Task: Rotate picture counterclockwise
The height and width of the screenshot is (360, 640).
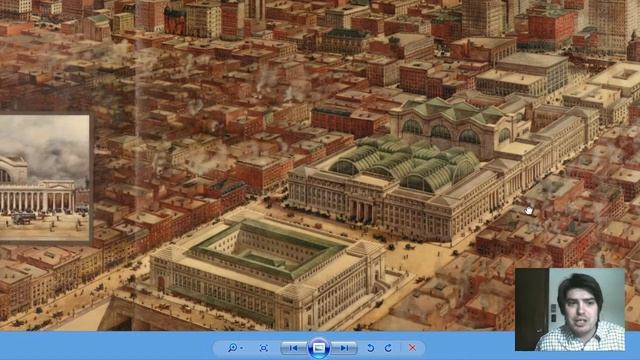Action: (x=371, y=348)
